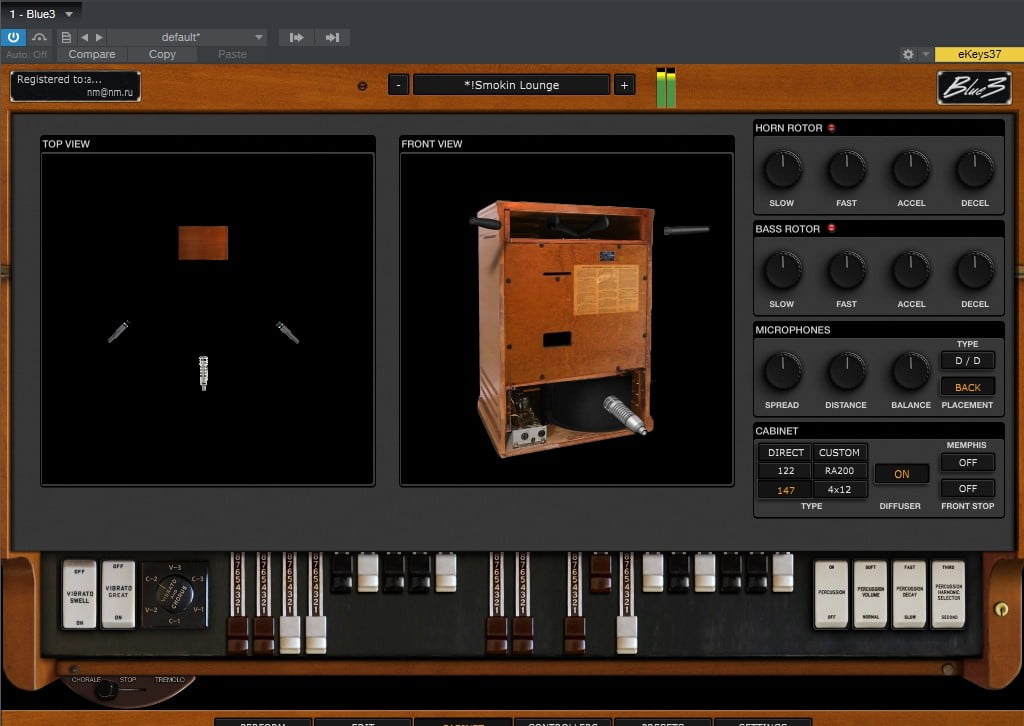Click the arrow-then-bar routing icon
Screen dimensions: 1024x726
[x=332, y=37]
